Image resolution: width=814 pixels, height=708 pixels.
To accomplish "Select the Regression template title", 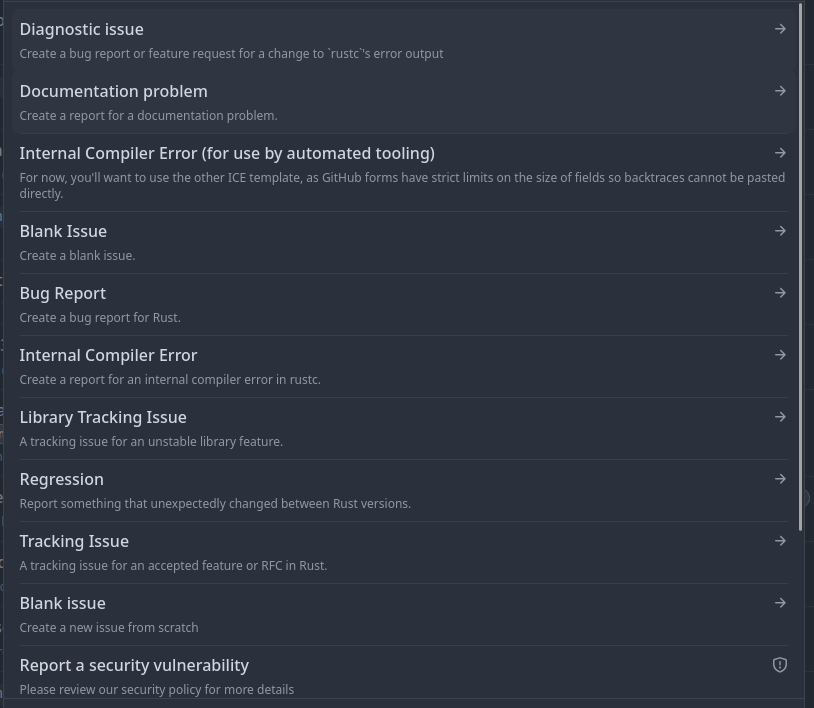I will (62, 480).
